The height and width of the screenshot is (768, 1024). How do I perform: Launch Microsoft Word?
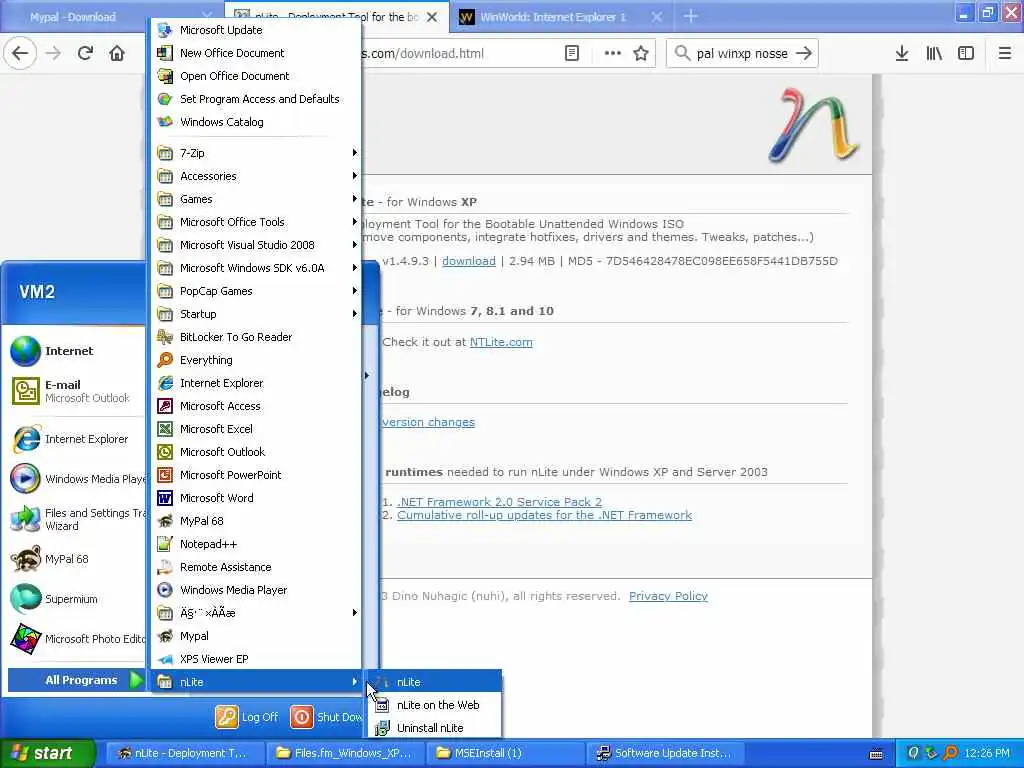point(256,498)
